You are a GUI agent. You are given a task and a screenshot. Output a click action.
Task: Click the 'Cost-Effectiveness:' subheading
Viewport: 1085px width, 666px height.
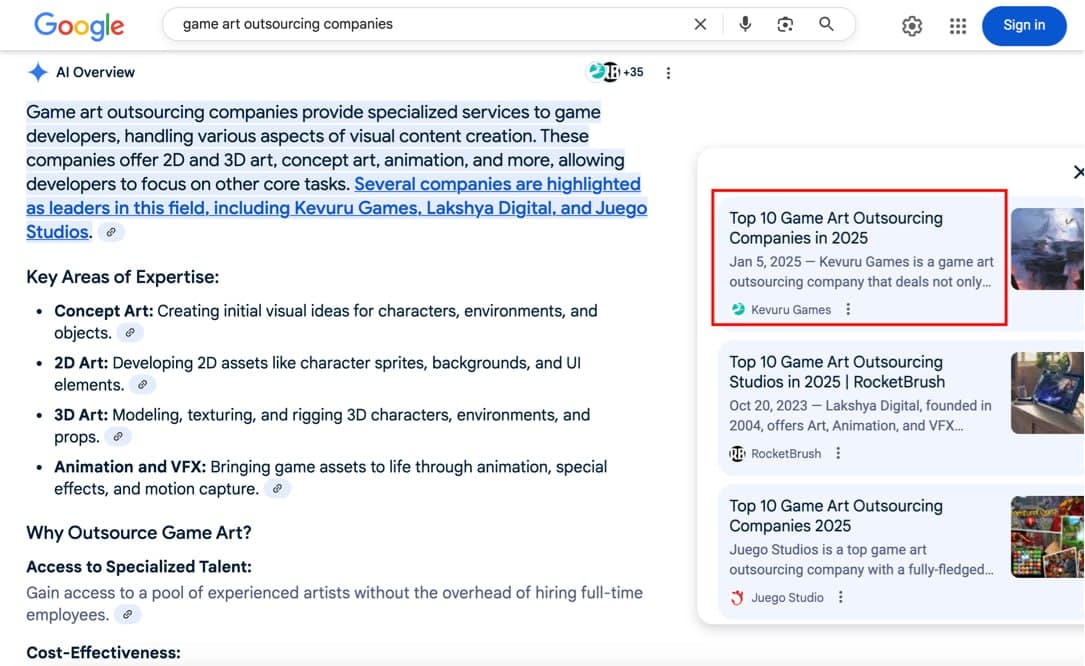pos(104,652)
